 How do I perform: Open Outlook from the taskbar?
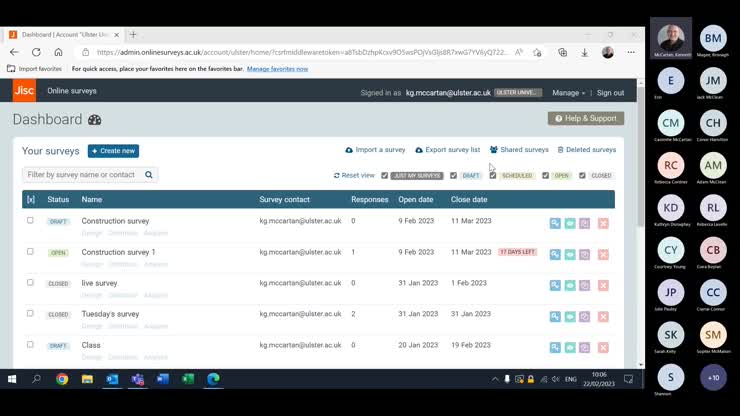pyautogui.click(x=112, y=379)
